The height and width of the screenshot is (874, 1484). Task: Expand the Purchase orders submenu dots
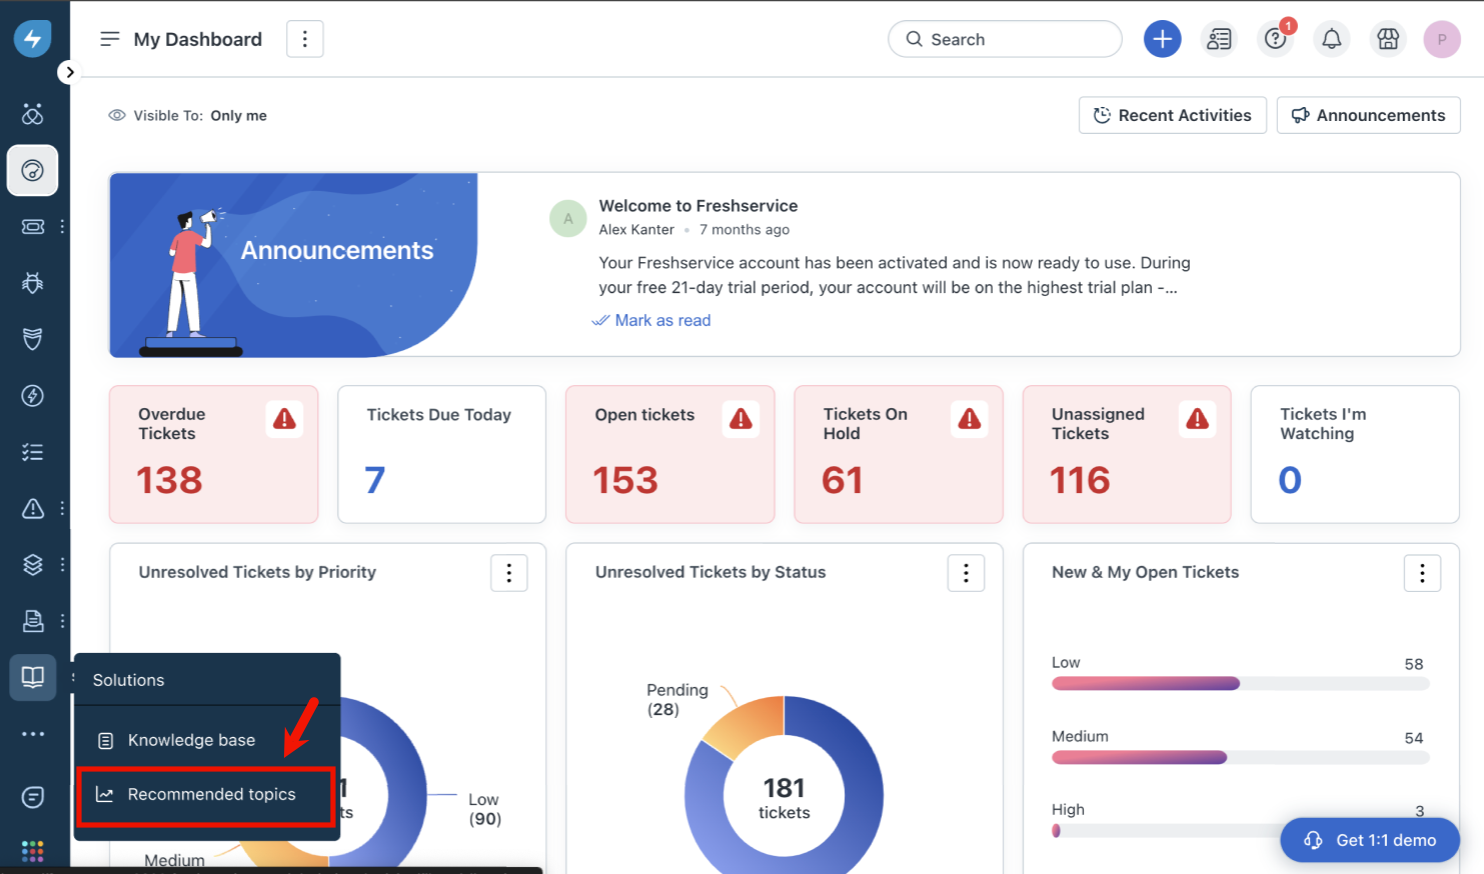pyautogui.click(x=62, y=621)
